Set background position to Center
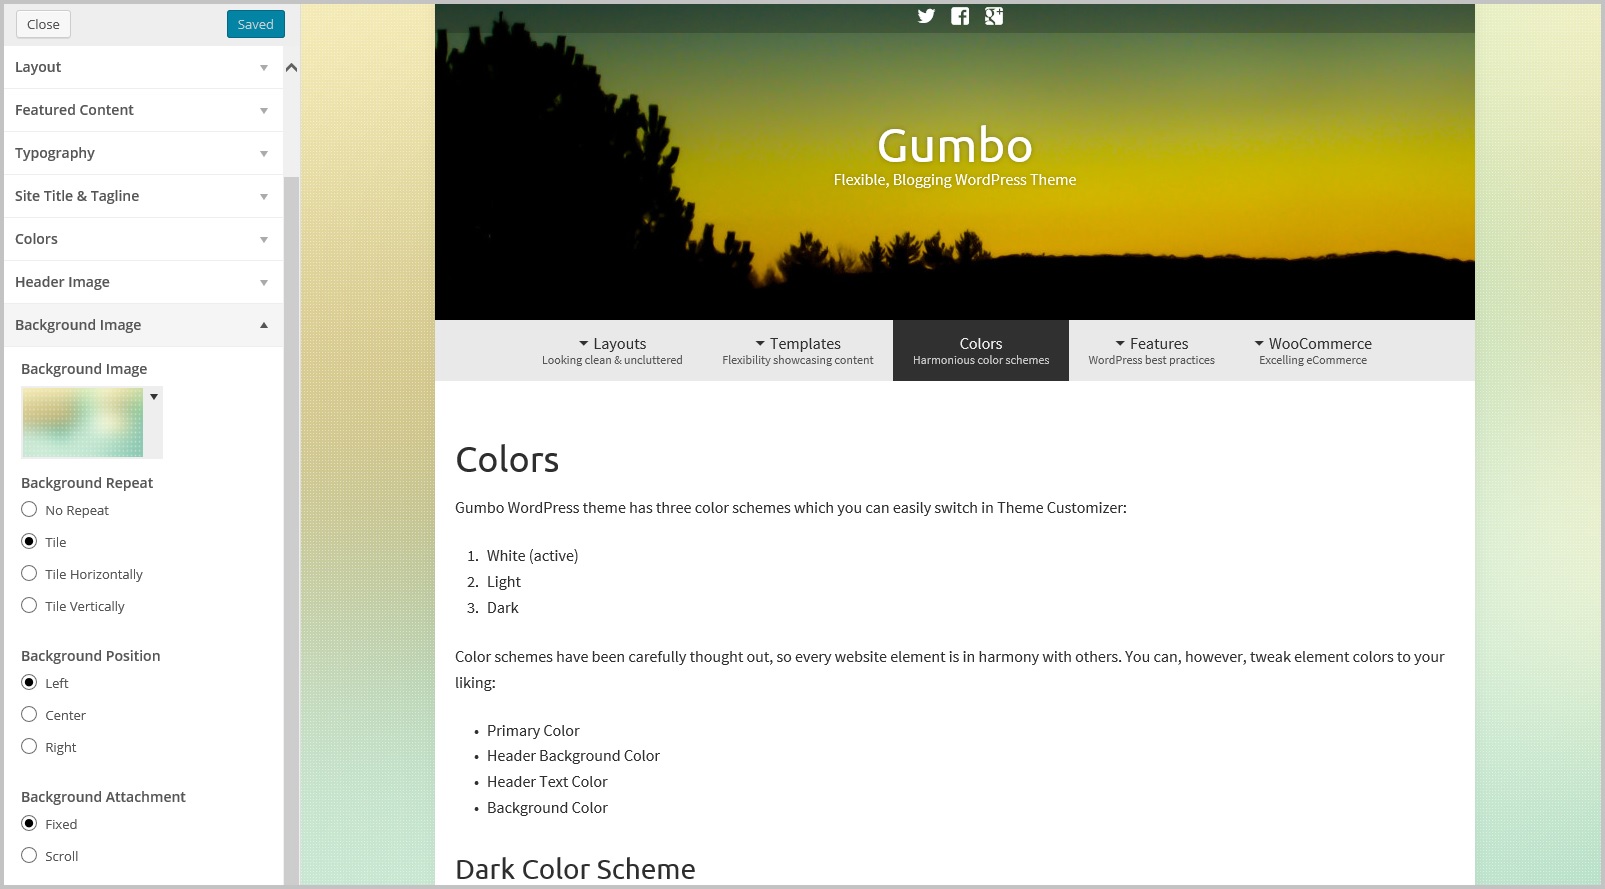 click(29, 715)
